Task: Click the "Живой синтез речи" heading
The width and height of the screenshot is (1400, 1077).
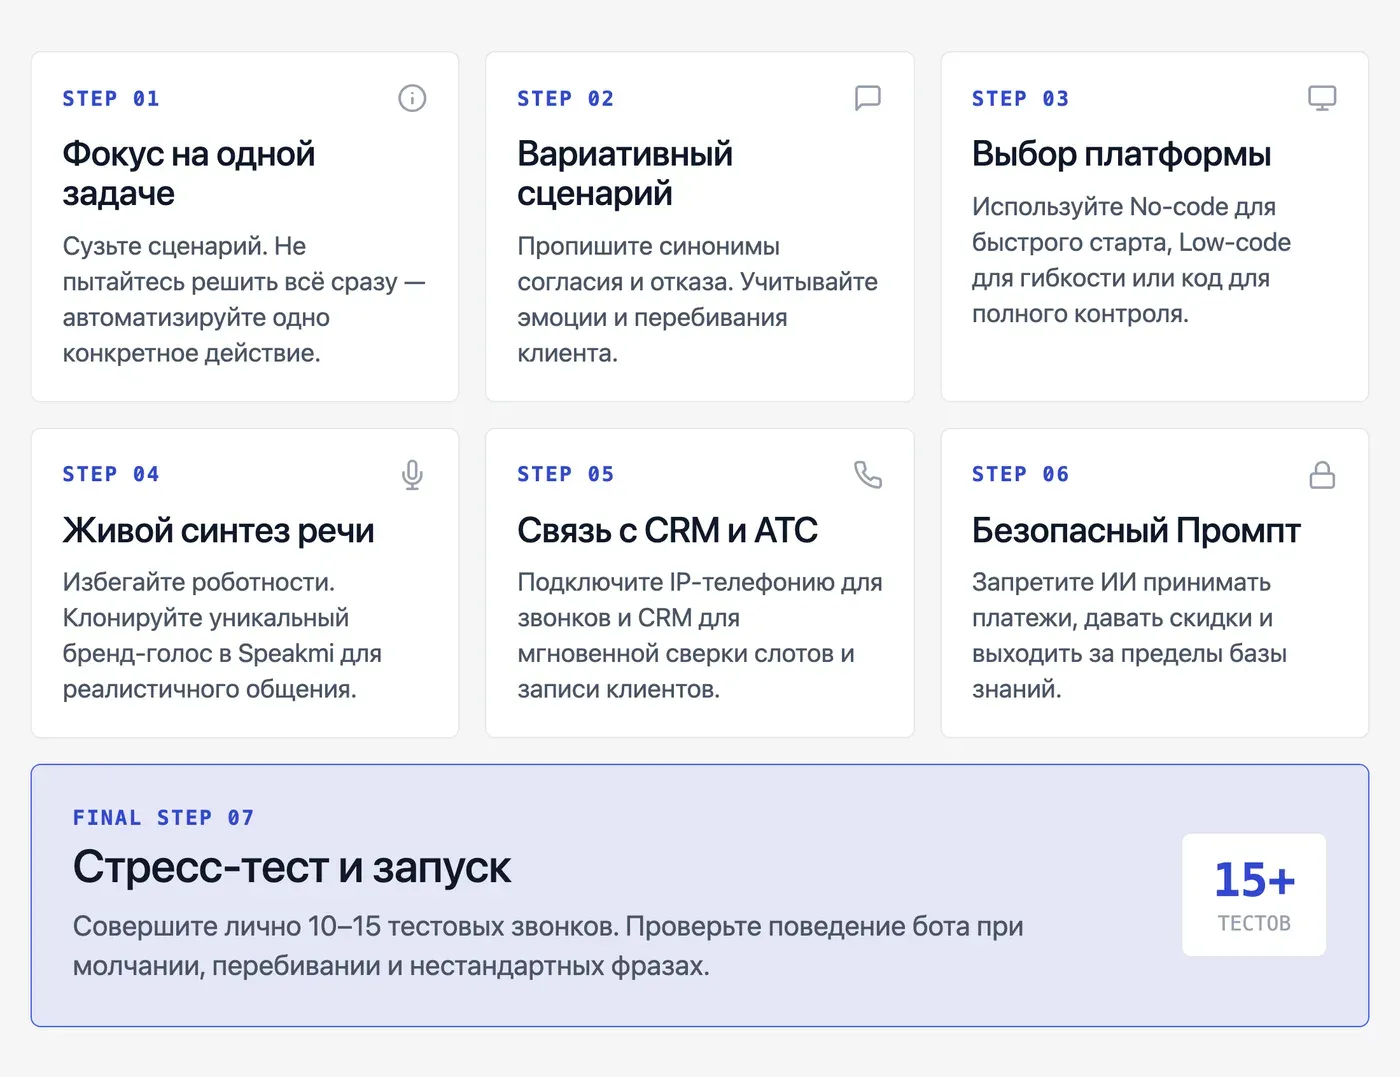Action: click(218, 530)
